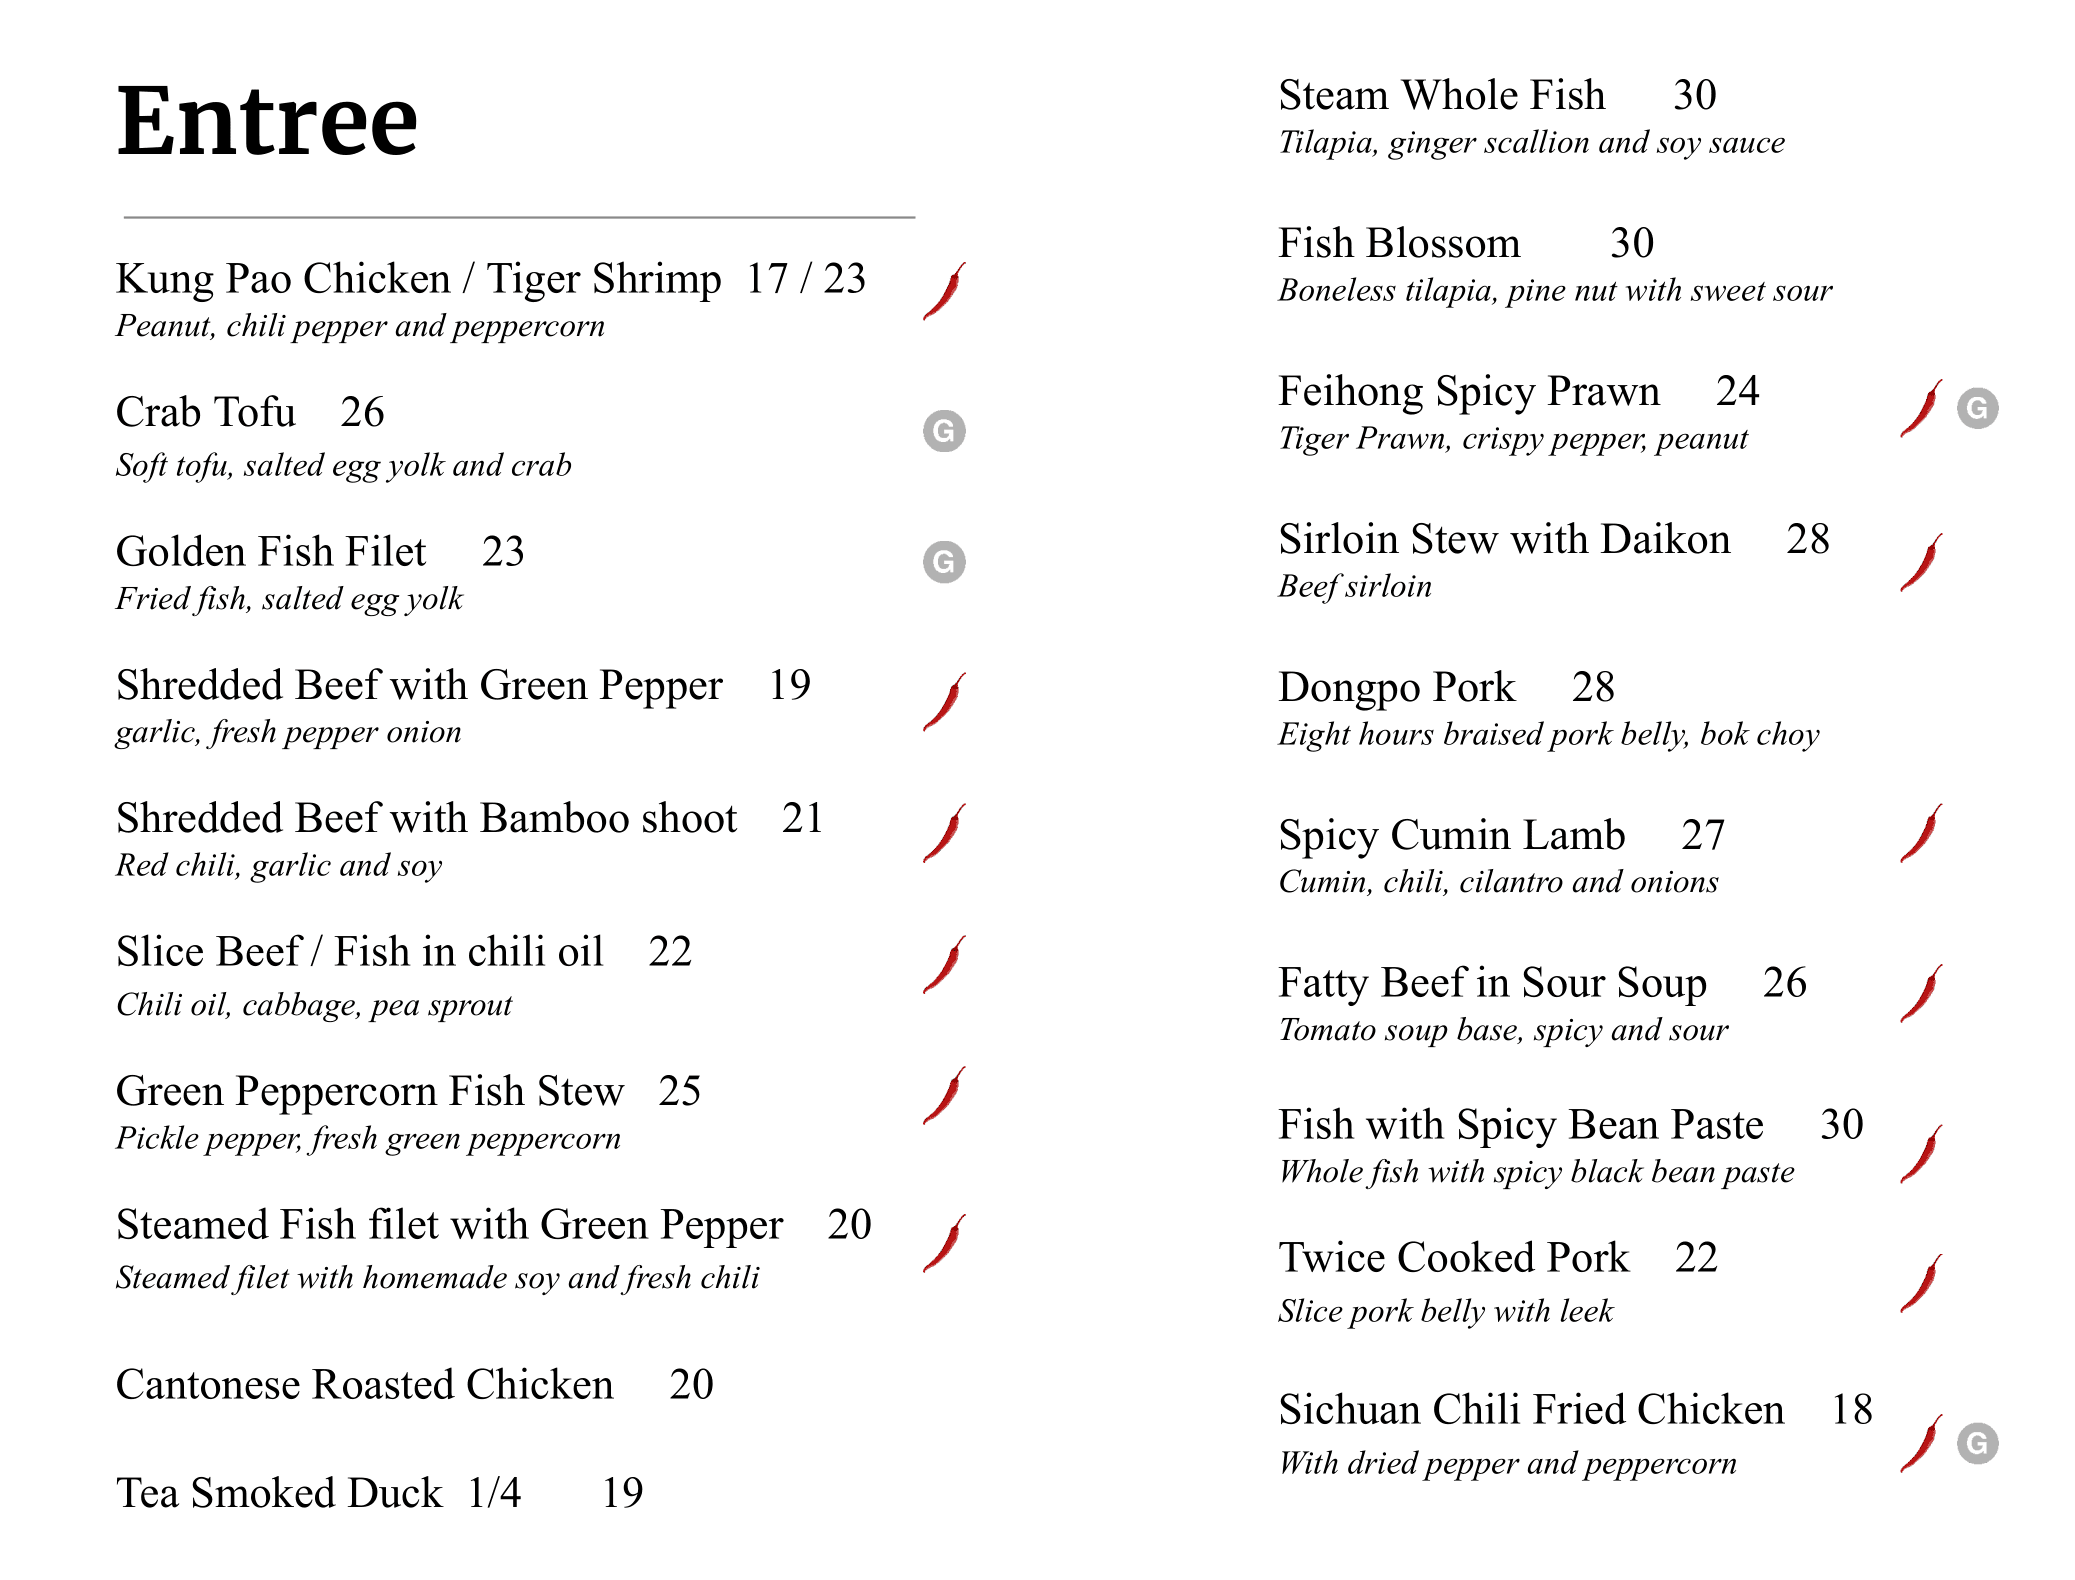Click the chili icon beside Green Peppercorn Fish Stew
Screen dimensions: 2075x1580
tap(945, 1096)
